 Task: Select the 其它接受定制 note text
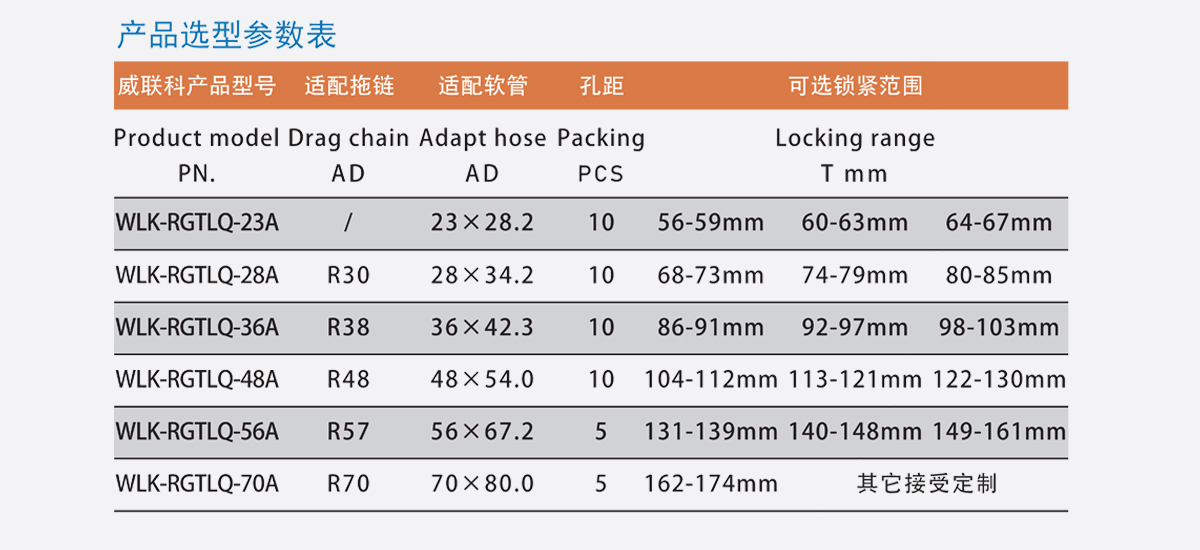[x=927, y=484]
